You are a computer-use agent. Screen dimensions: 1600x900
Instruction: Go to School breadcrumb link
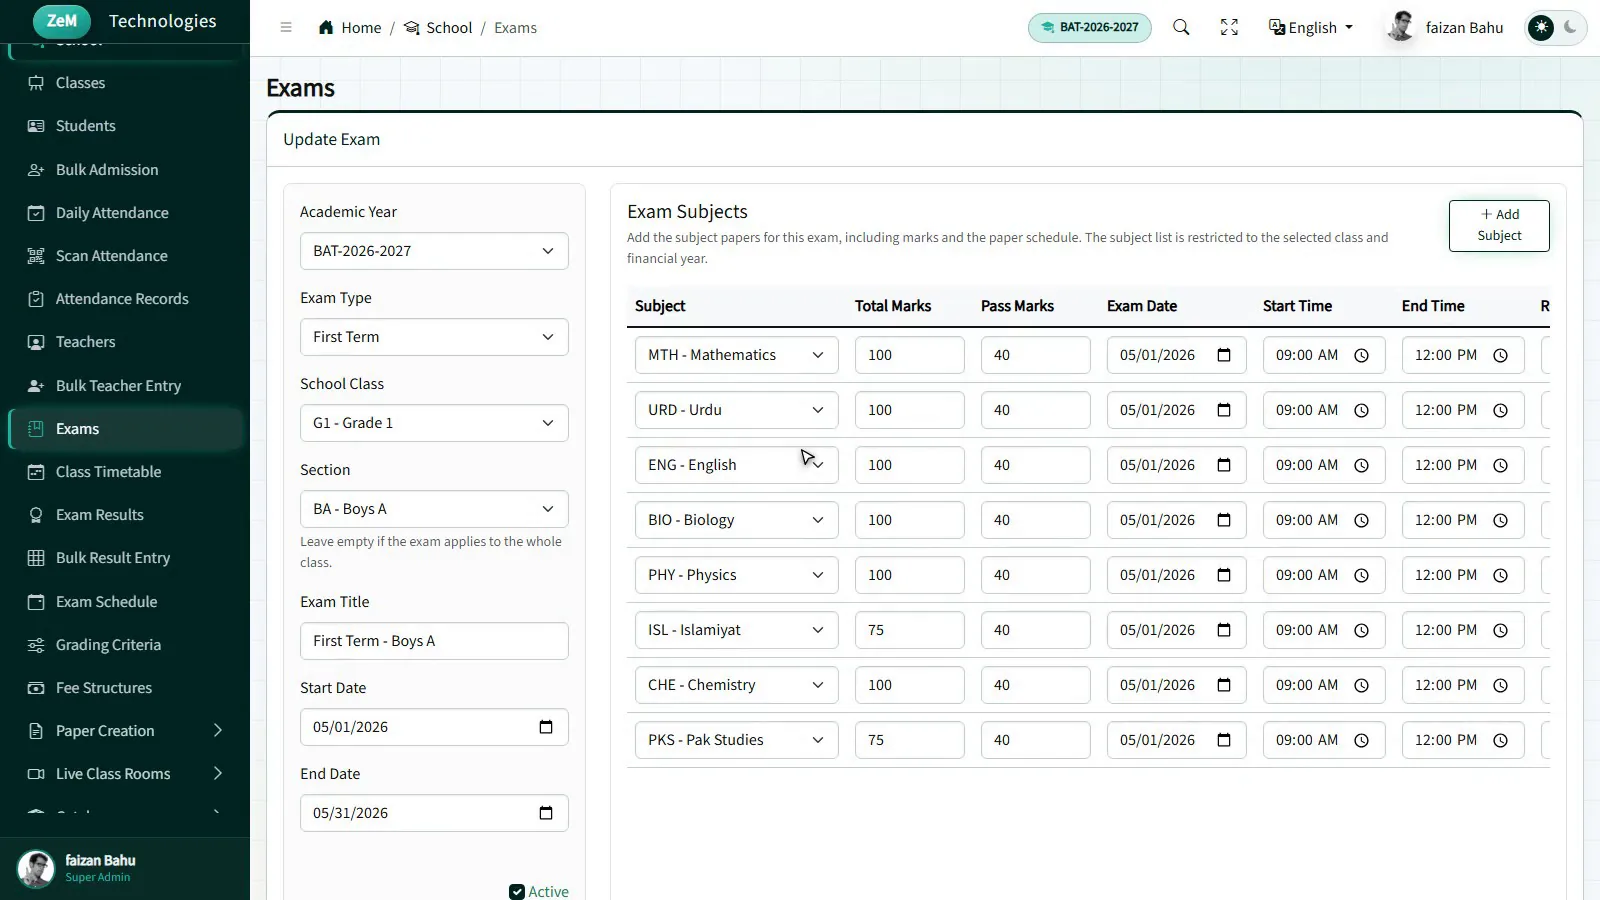pyautogui.click(x=438, y=28)
